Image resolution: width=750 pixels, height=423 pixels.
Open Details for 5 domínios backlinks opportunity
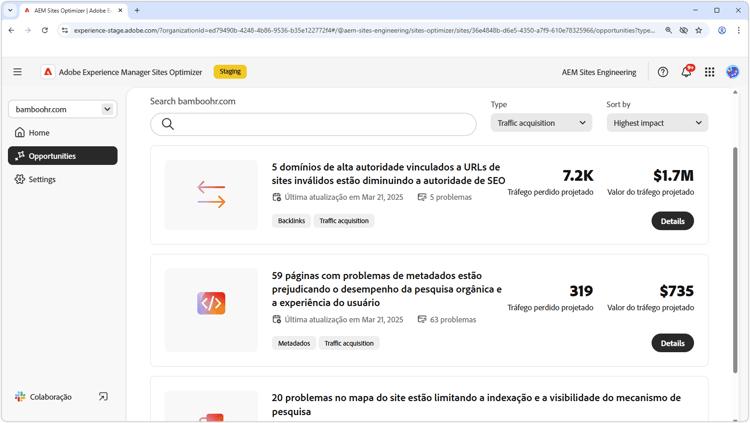point(673,221)
